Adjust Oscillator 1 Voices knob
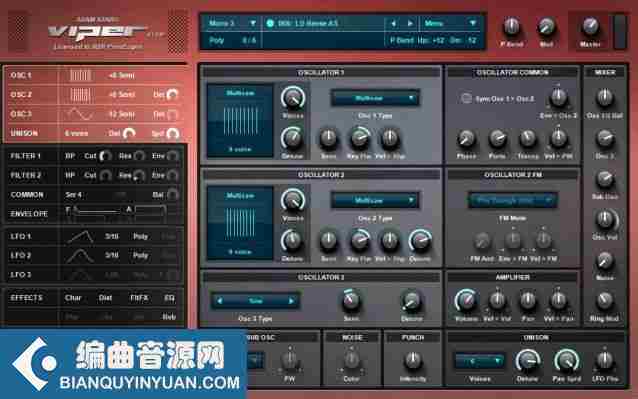This screenshot has width=638, height=399. point(293,98)
